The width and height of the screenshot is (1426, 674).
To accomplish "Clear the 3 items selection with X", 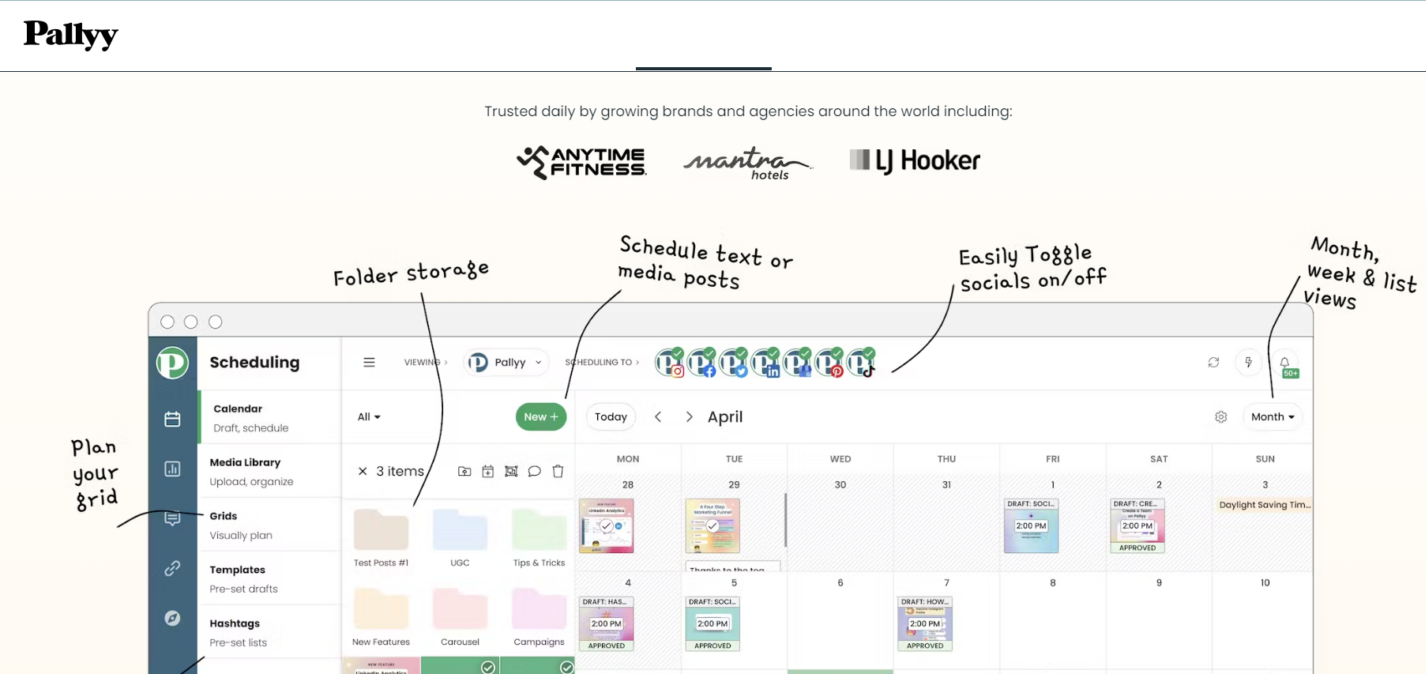I will [x=363, y=471].
